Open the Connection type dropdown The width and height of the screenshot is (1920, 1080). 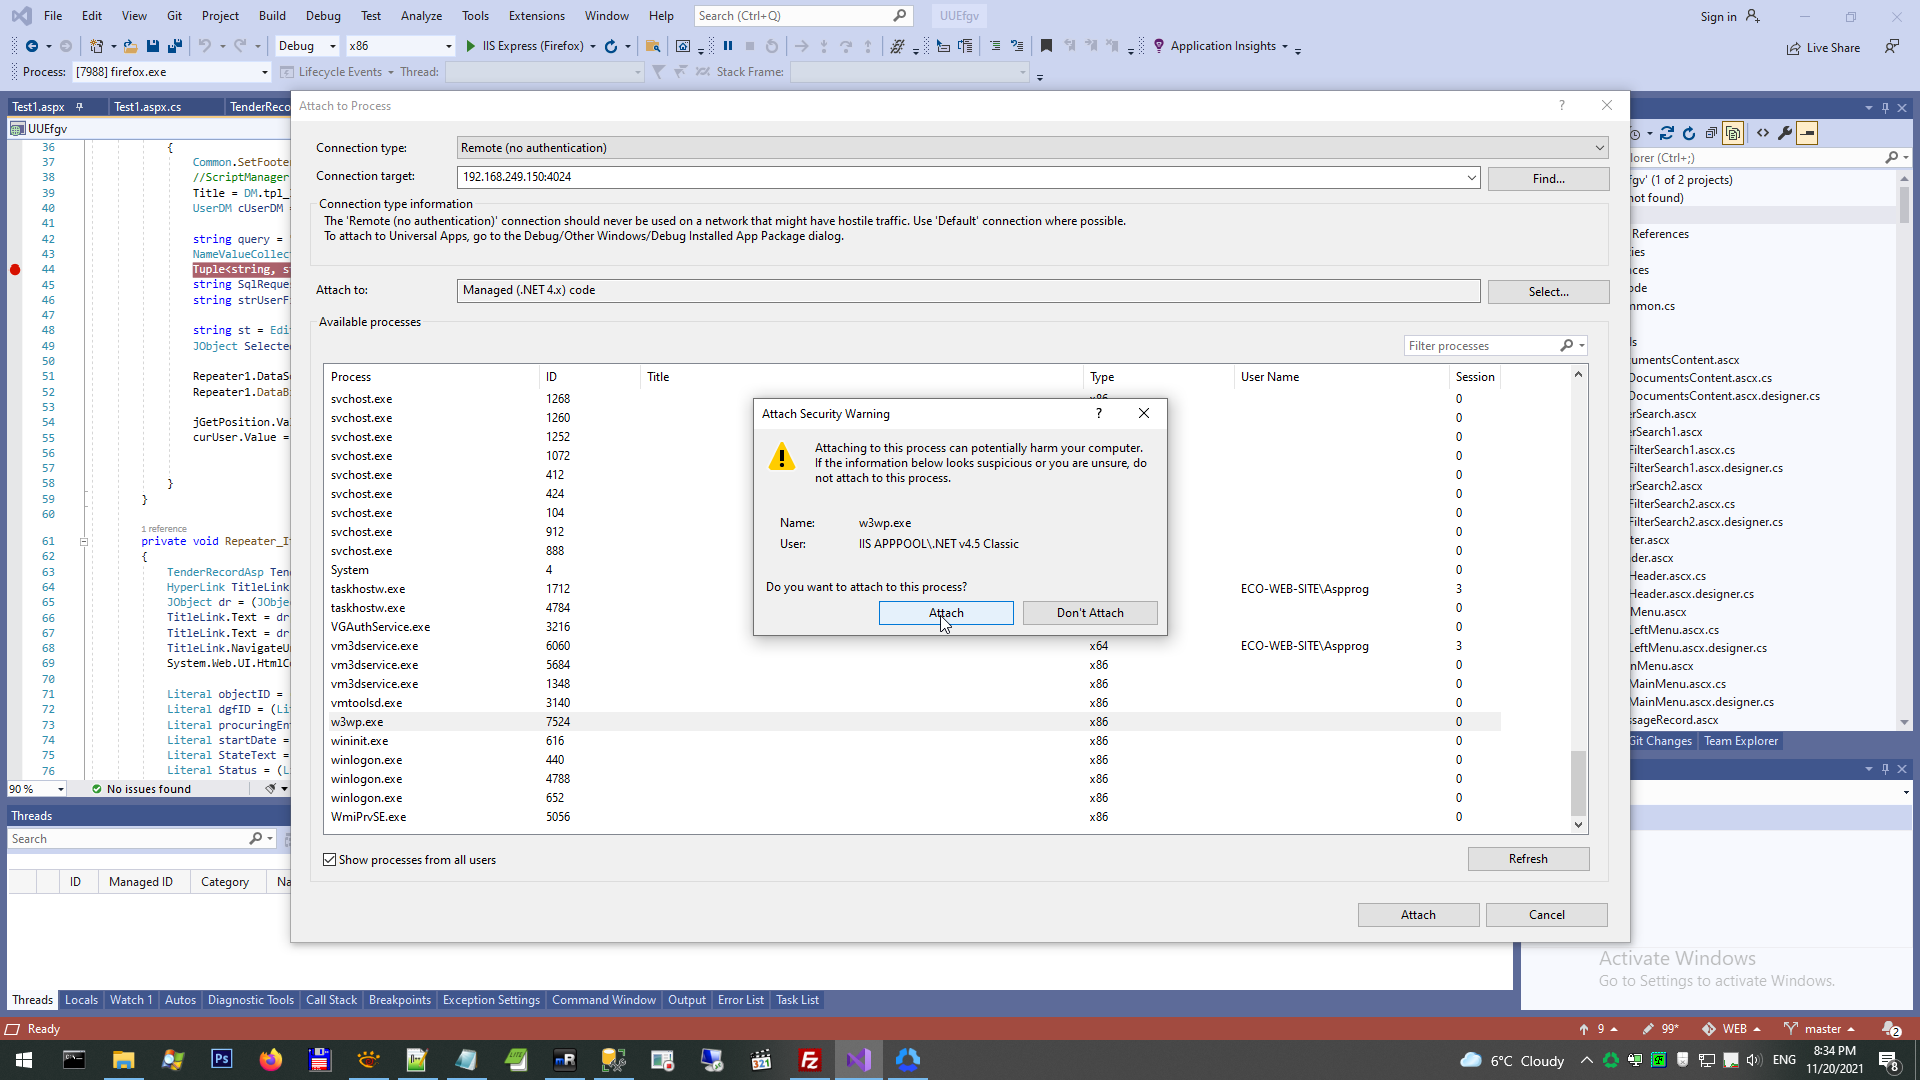(1599, 148)
